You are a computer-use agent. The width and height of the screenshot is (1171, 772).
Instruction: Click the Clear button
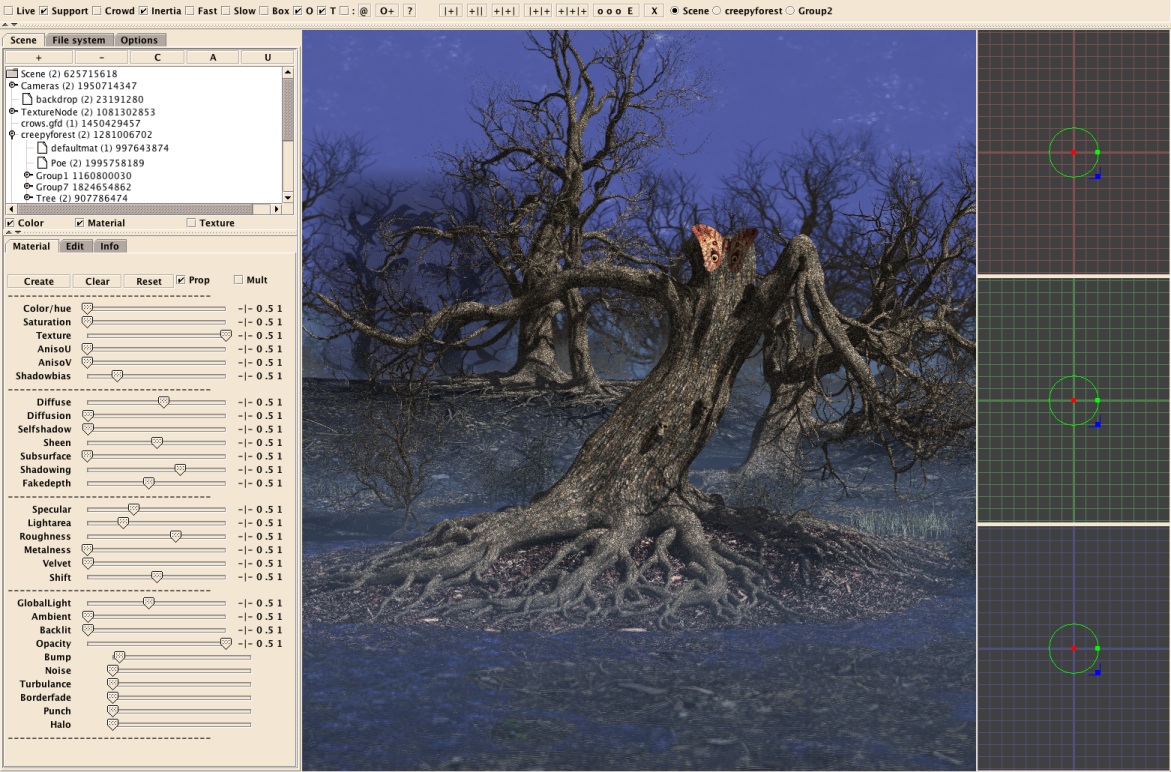point(97,281)
